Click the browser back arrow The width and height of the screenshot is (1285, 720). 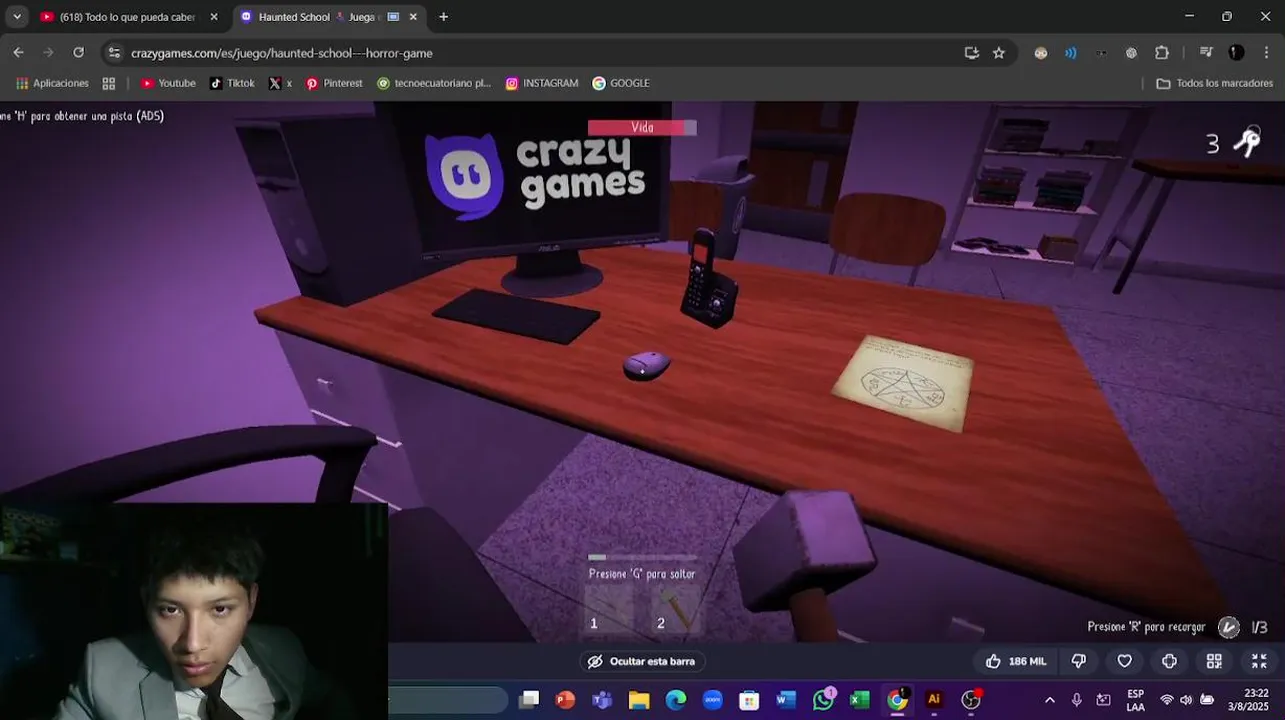pyautogui.click(x=18, y=53)
